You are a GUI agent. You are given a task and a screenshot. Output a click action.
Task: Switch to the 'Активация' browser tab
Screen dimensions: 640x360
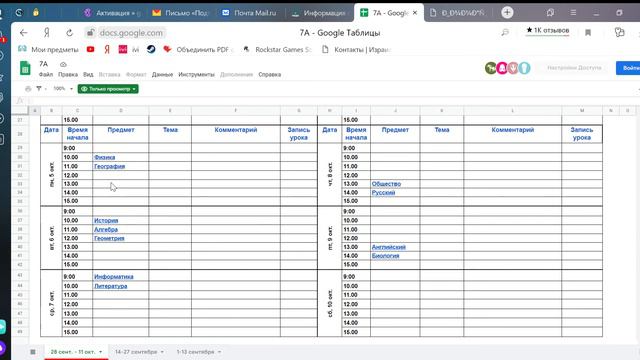[x=113, y=13]
